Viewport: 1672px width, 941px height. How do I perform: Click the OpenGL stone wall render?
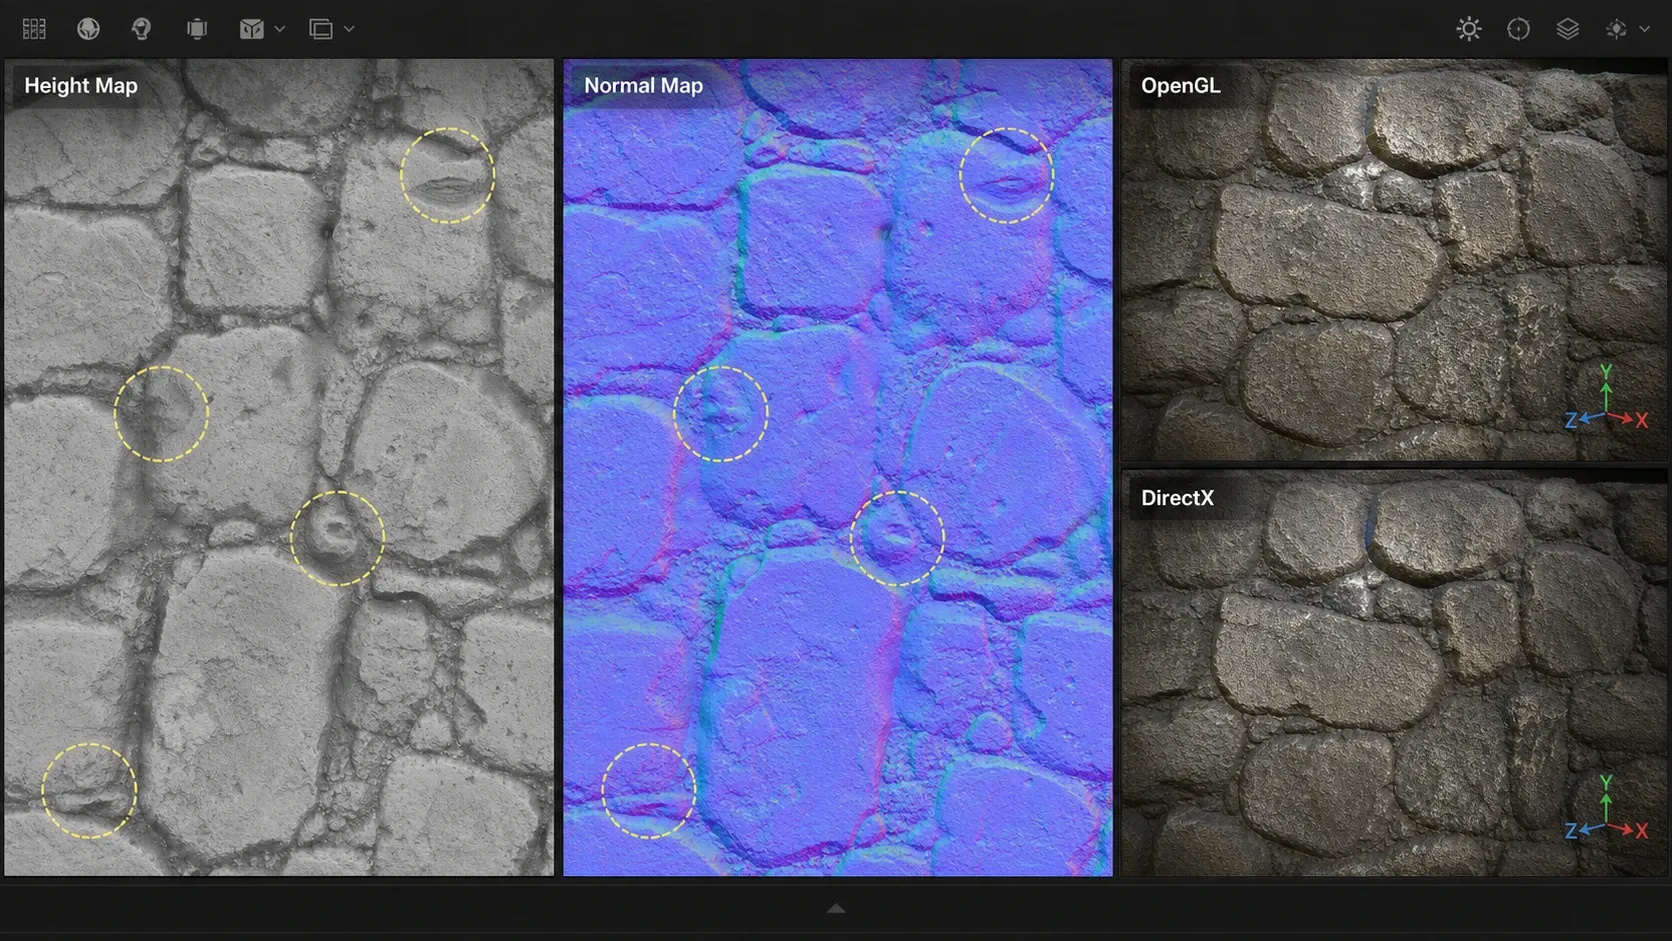coord(1395,260)
